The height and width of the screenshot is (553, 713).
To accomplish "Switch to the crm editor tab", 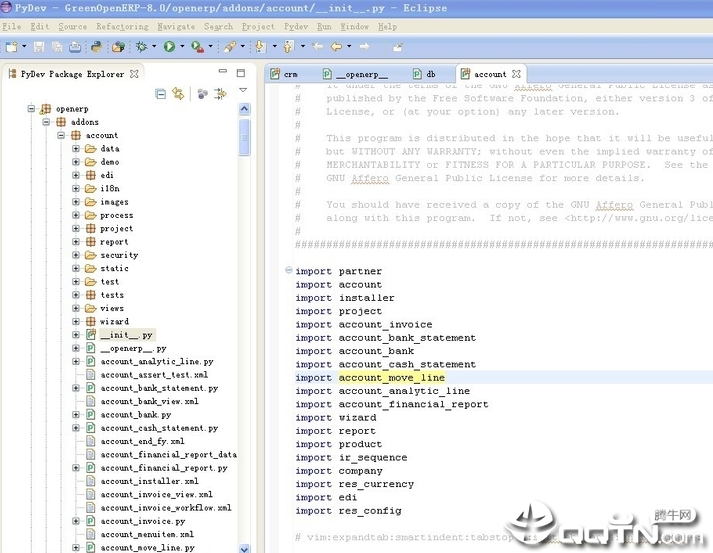I will pyautogui.click(x=284, y=74).
